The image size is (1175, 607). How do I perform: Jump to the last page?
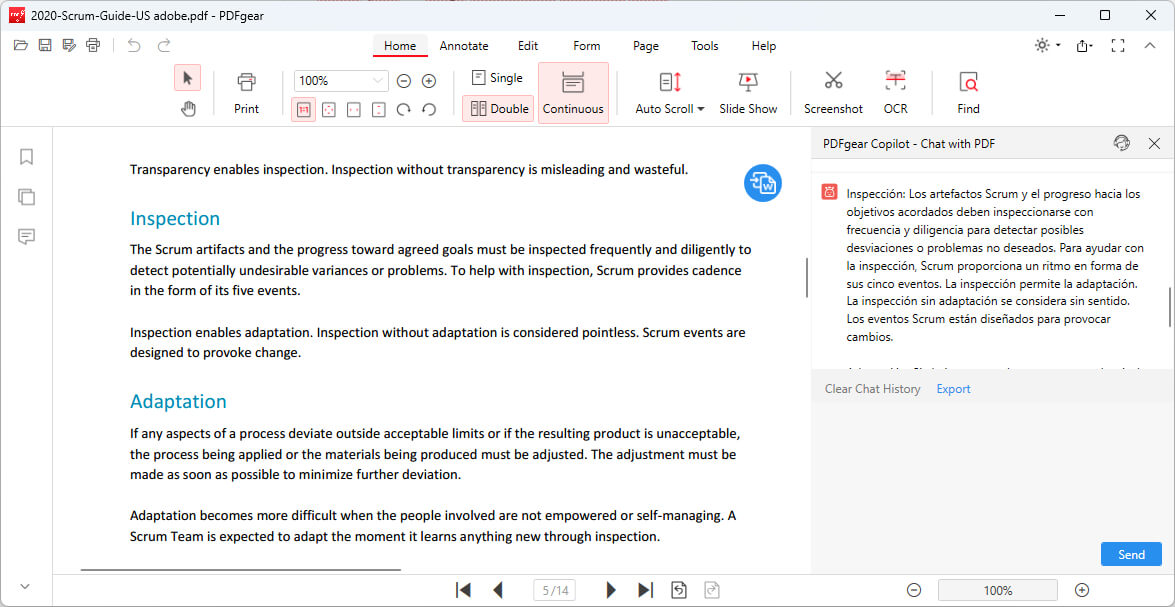tap(645, 591)
